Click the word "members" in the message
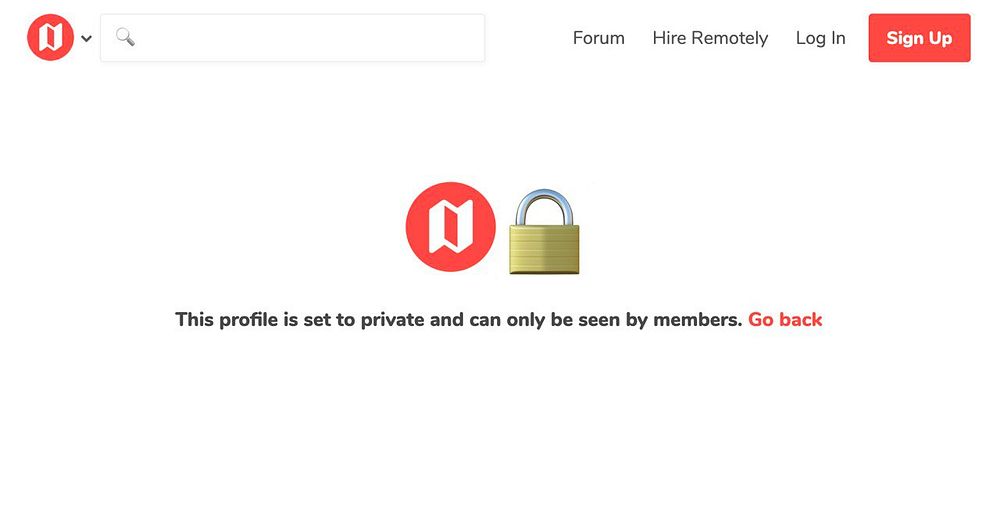Screen dimensions: 1000x505 pyautogui.click(x=697, y=320)
